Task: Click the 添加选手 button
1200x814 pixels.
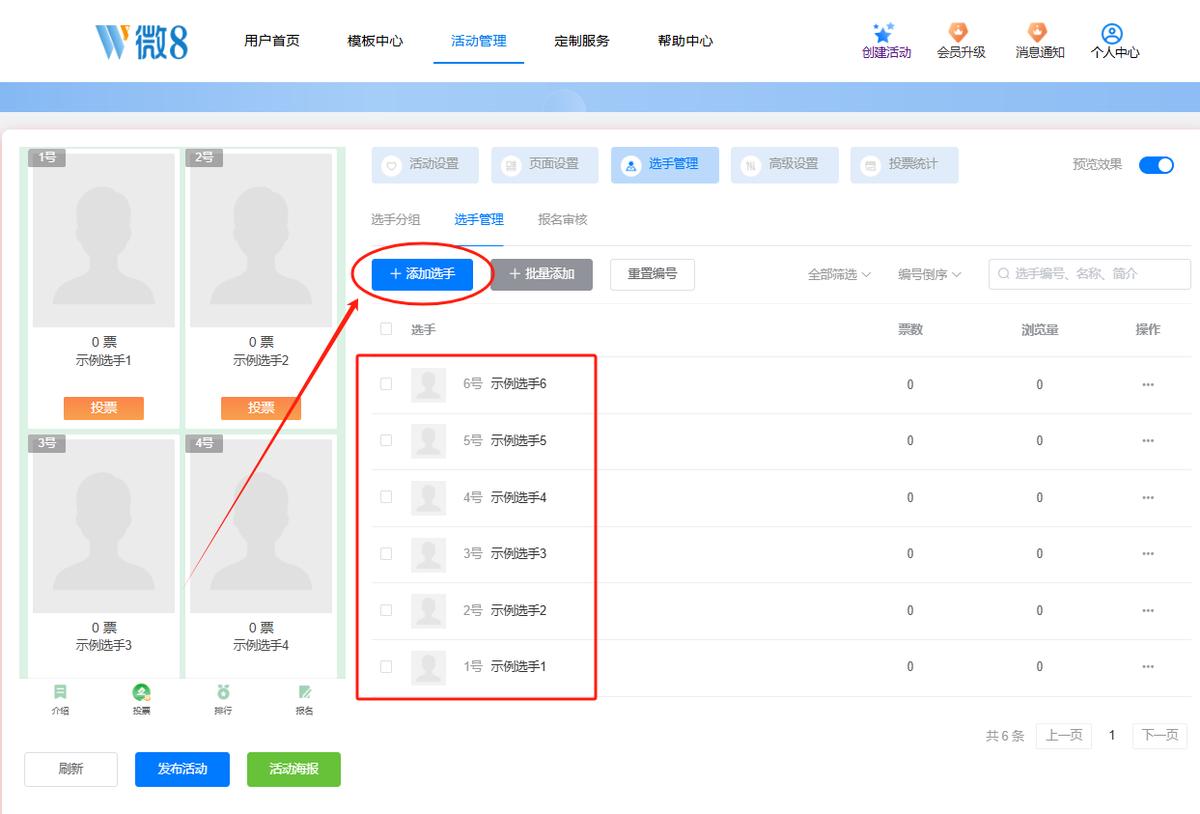Action: click(x=422, y=274)
